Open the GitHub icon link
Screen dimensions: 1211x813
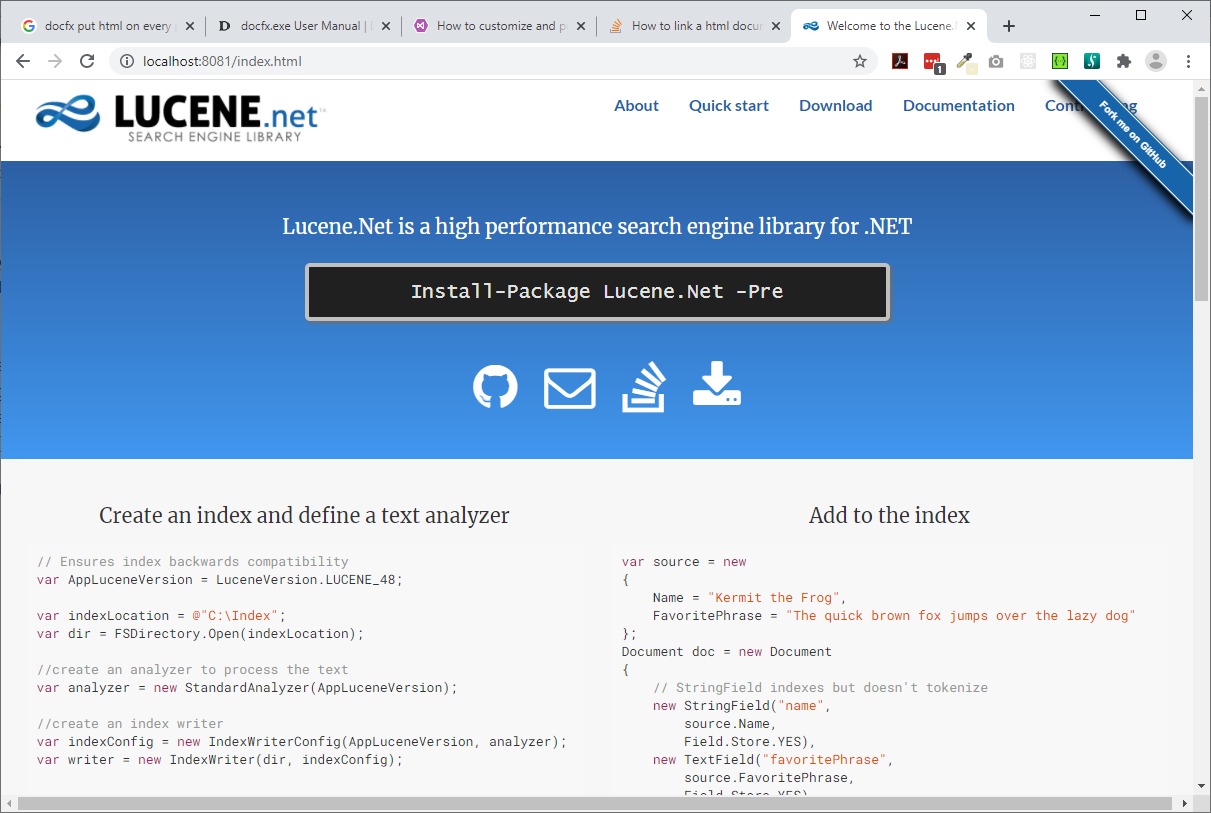(495, 387)
